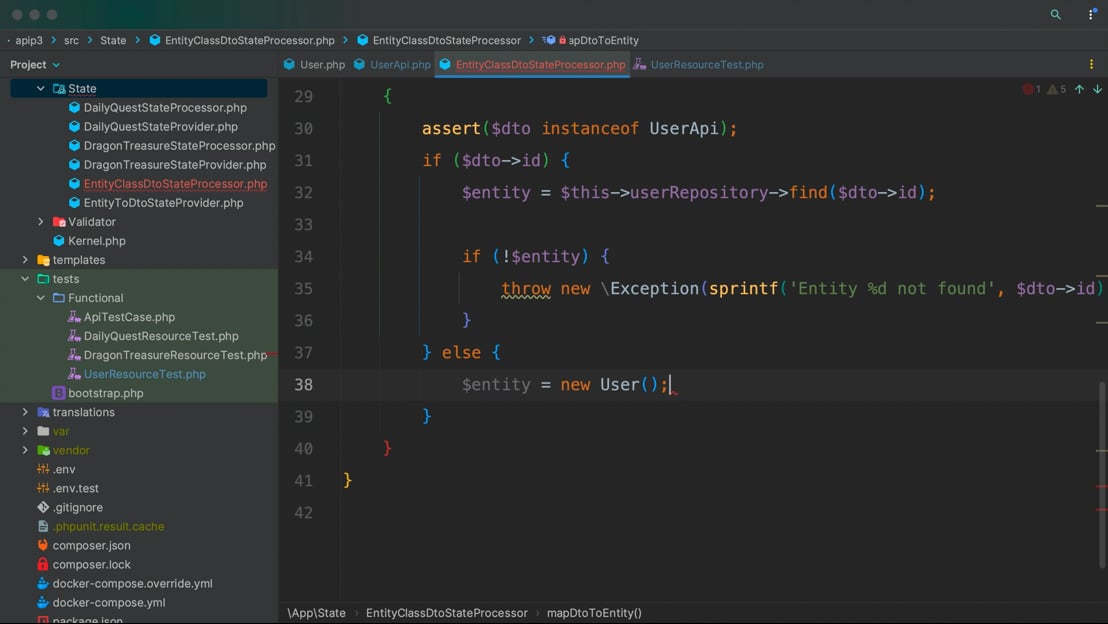The image size is (1108, 624).
Task: Jump to previous highlighted error arrow
Action: pyautogui.click(x=1079, y=89)
